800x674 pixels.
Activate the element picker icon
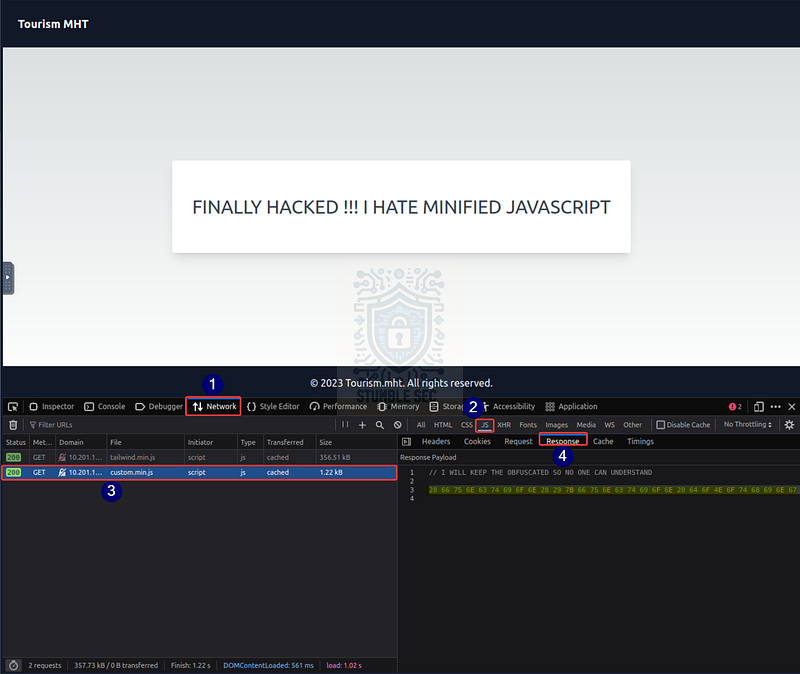coord(13,407)
